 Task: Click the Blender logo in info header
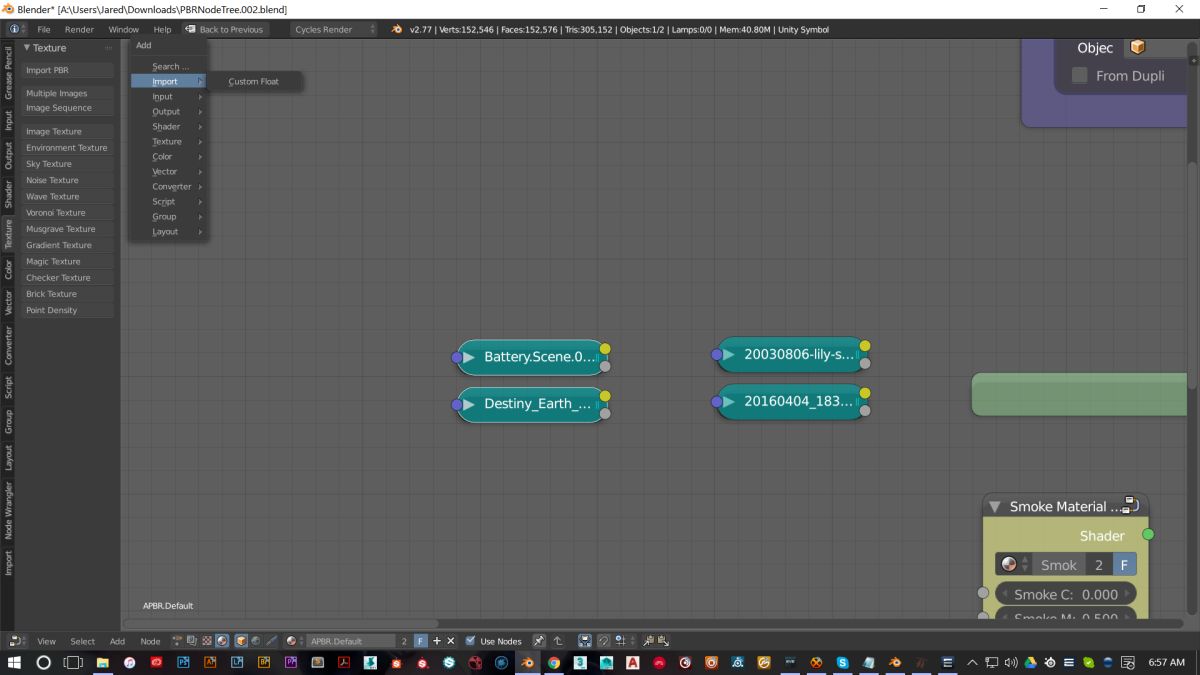click(397, 29)
